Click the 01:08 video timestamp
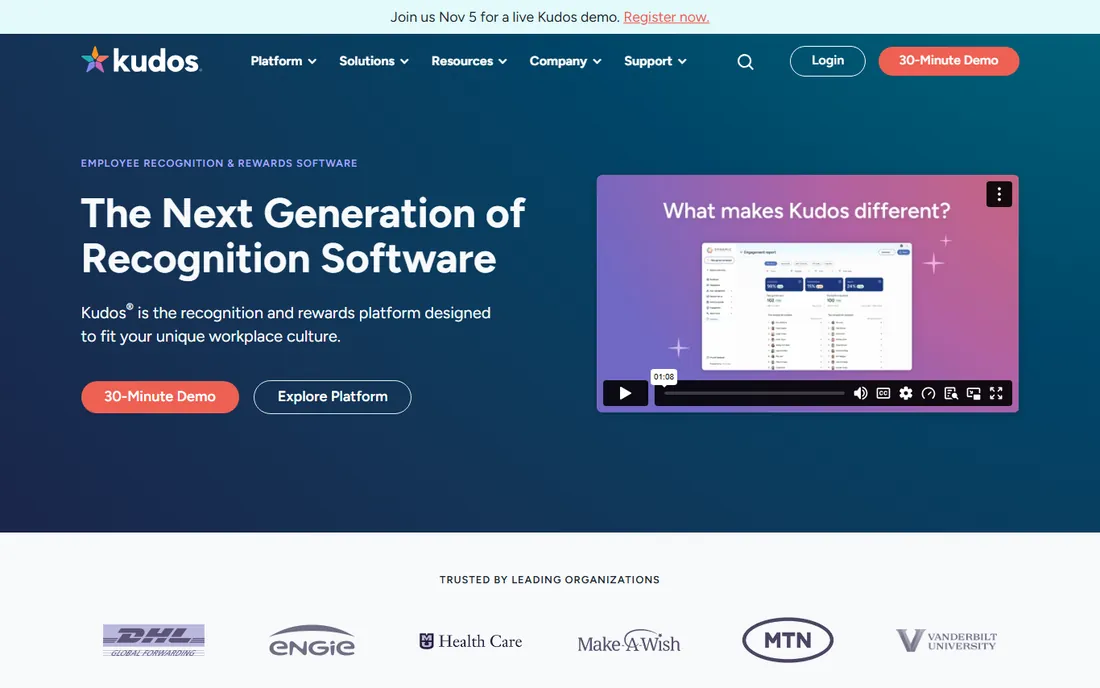This screenshot has width=1100, height=688. click(664, 377)
